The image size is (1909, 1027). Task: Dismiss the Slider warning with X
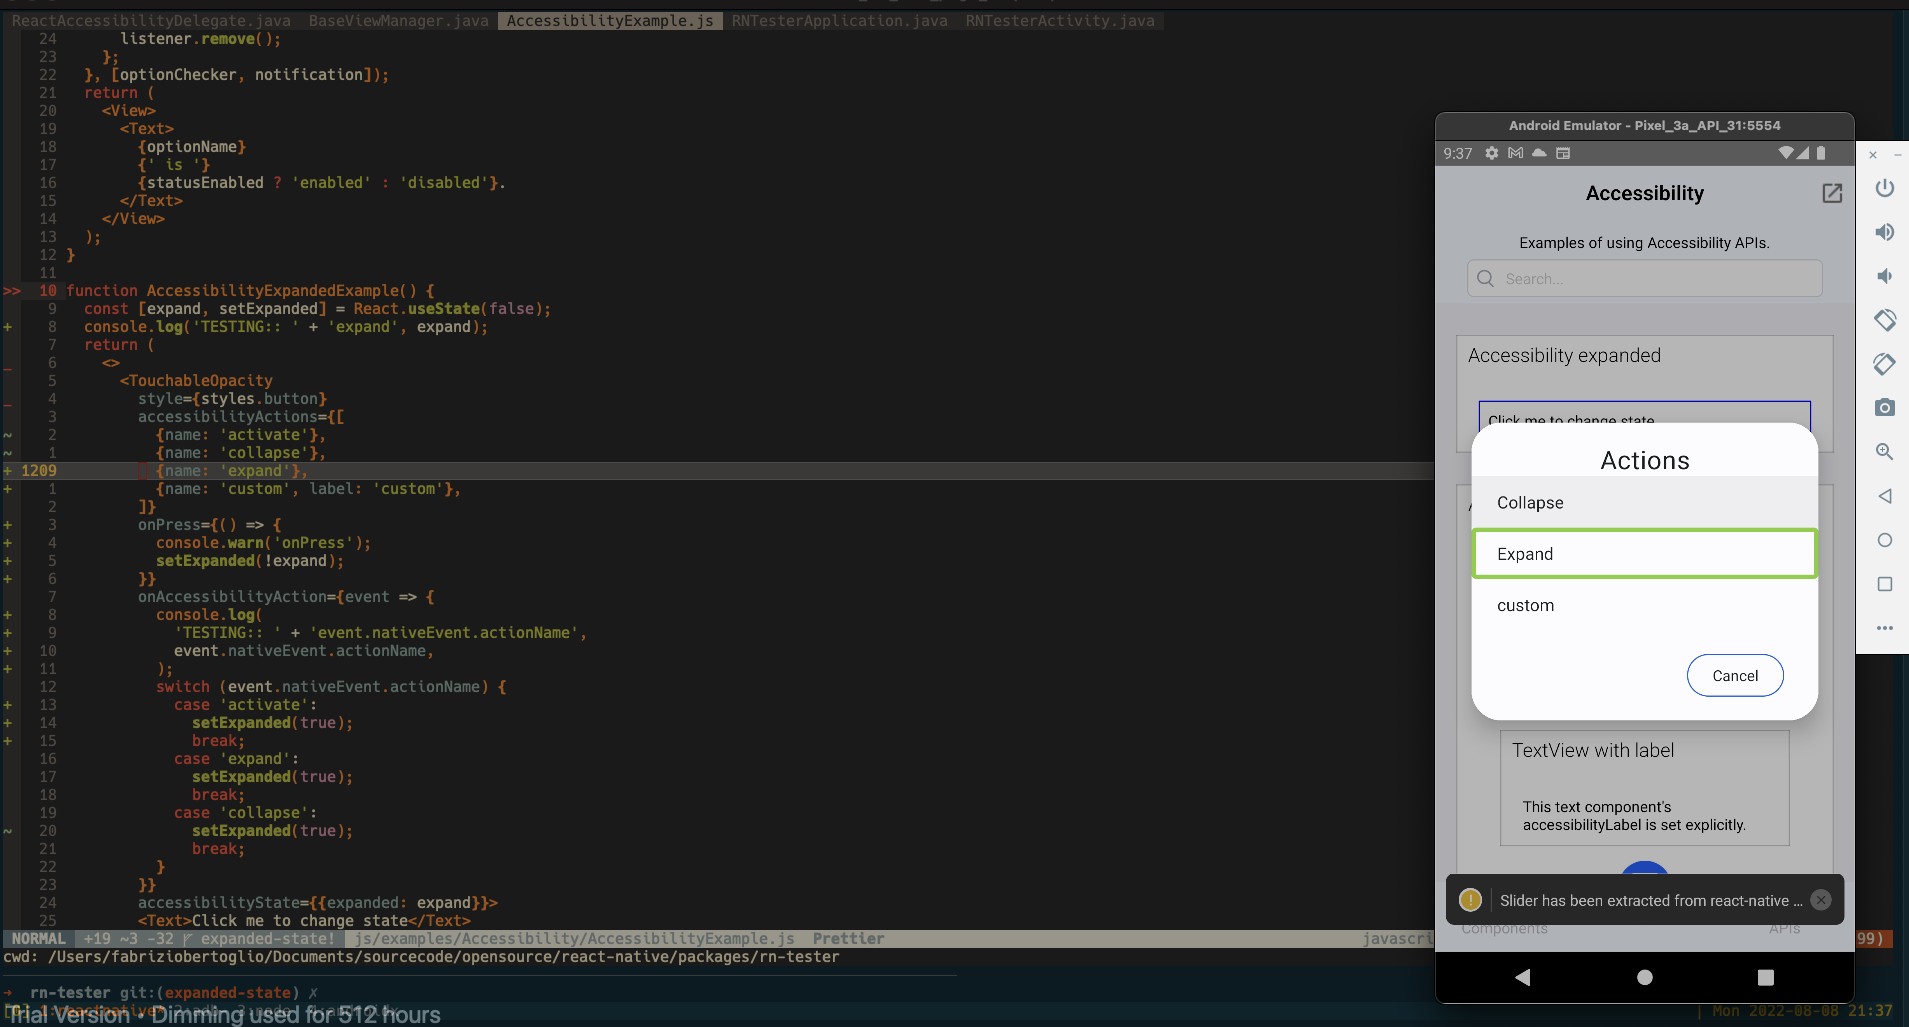click(1821, 900)
